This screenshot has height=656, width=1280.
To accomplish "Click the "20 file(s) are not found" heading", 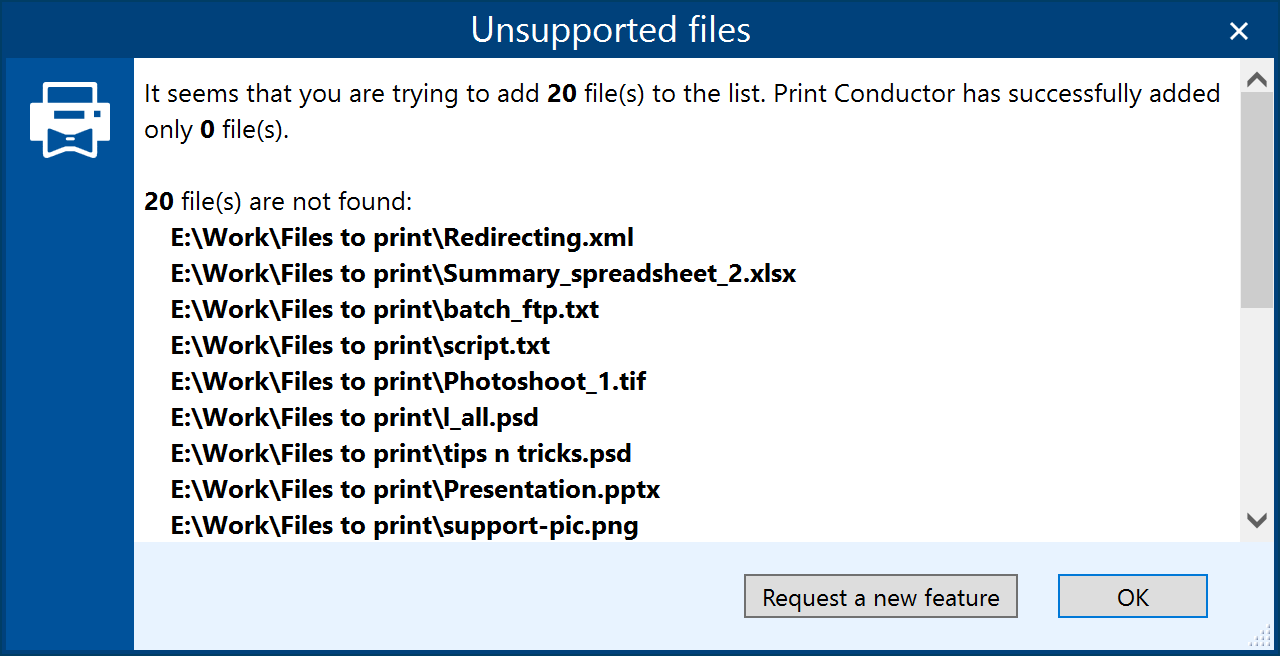I will coord(278,202).
